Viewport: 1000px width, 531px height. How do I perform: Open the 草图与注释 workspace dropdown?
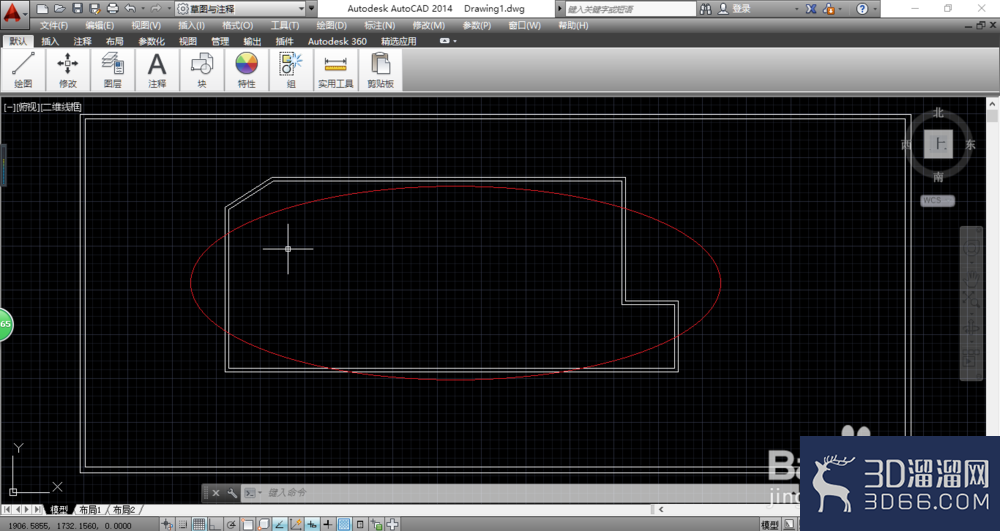(240, 9)
